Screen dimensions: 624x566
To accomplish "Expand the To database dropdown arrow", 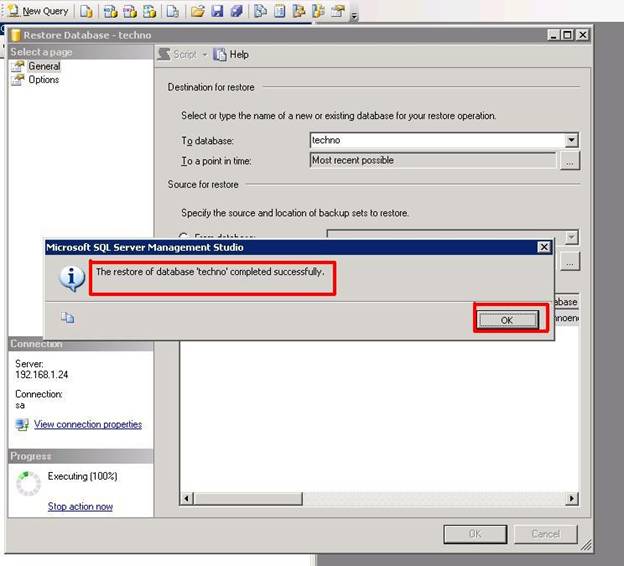I will pos(571,140).
